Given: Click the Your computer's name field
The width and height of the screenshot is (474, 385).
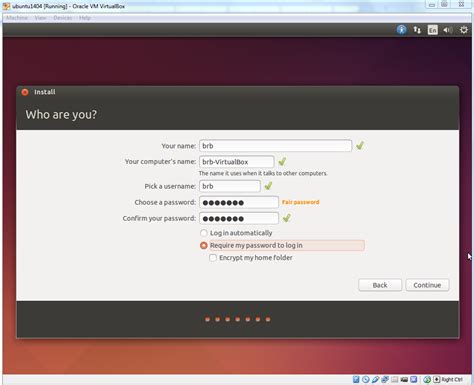Looking at the screenshot, I should click(x=237, y=162).
